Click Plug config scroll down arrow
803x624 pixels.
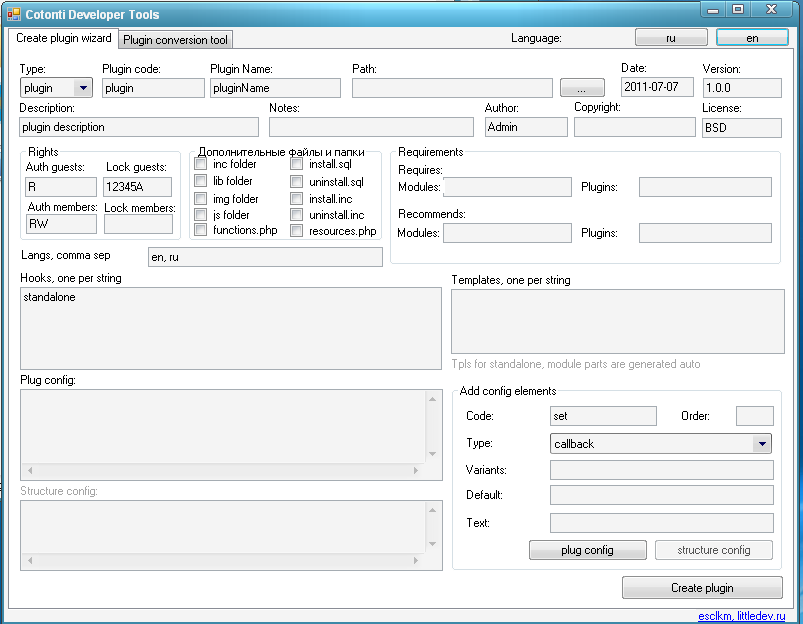(x=433, y=454)
